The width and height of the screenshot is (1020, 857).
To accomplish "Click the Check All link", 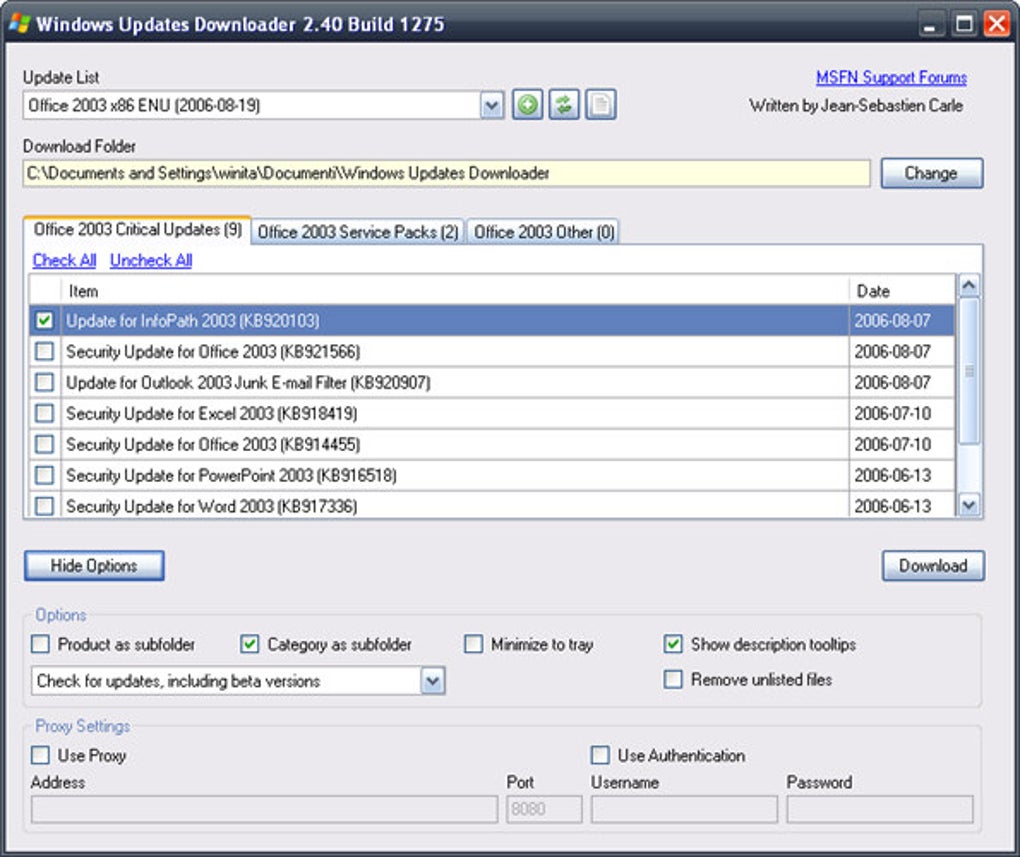I will click(x=64, y=260).
